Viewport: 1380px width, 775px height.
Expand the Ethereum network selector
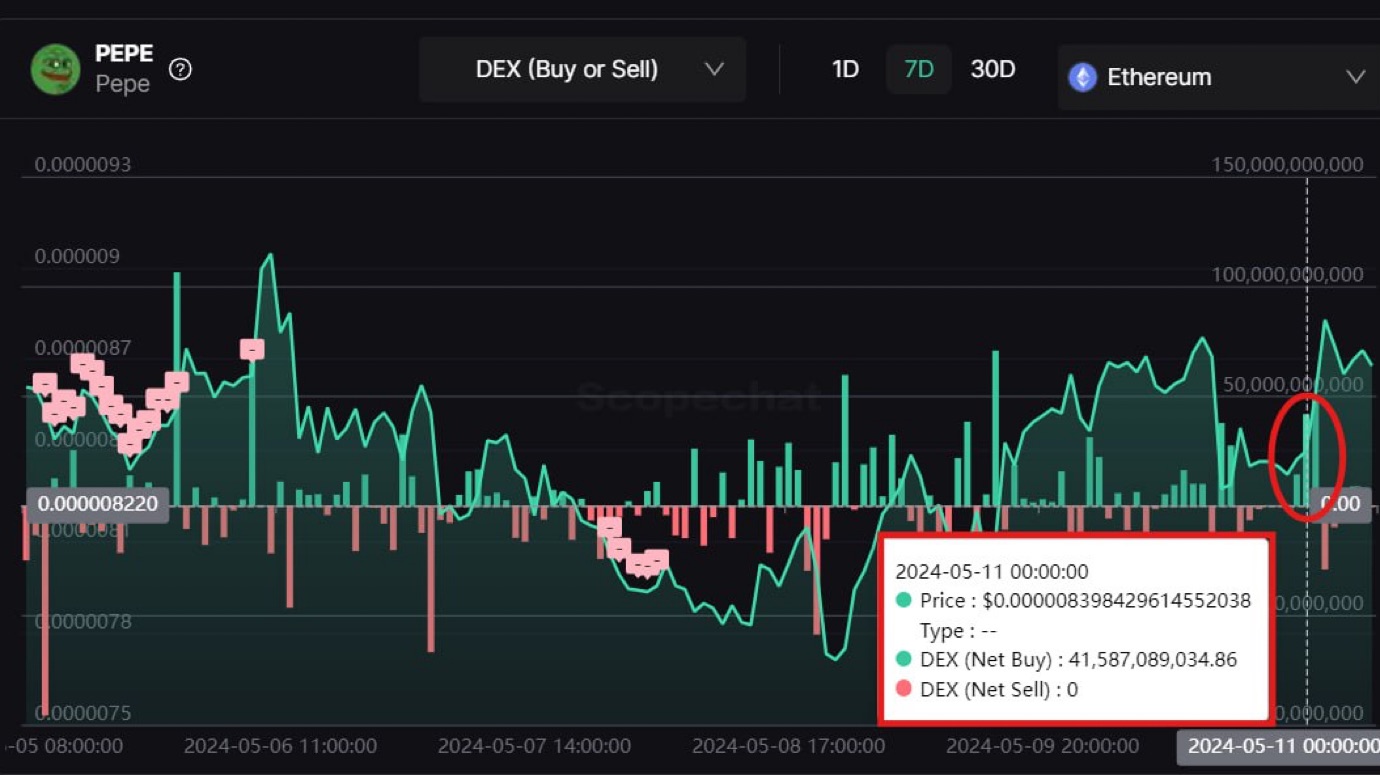[x=1216, y=77]
